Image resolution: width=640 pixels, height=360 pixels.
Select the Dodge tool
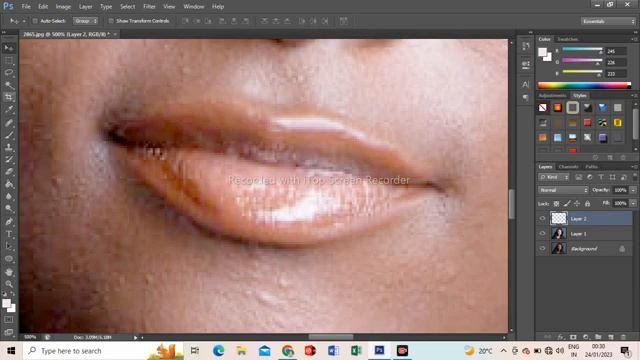(9, 209)
